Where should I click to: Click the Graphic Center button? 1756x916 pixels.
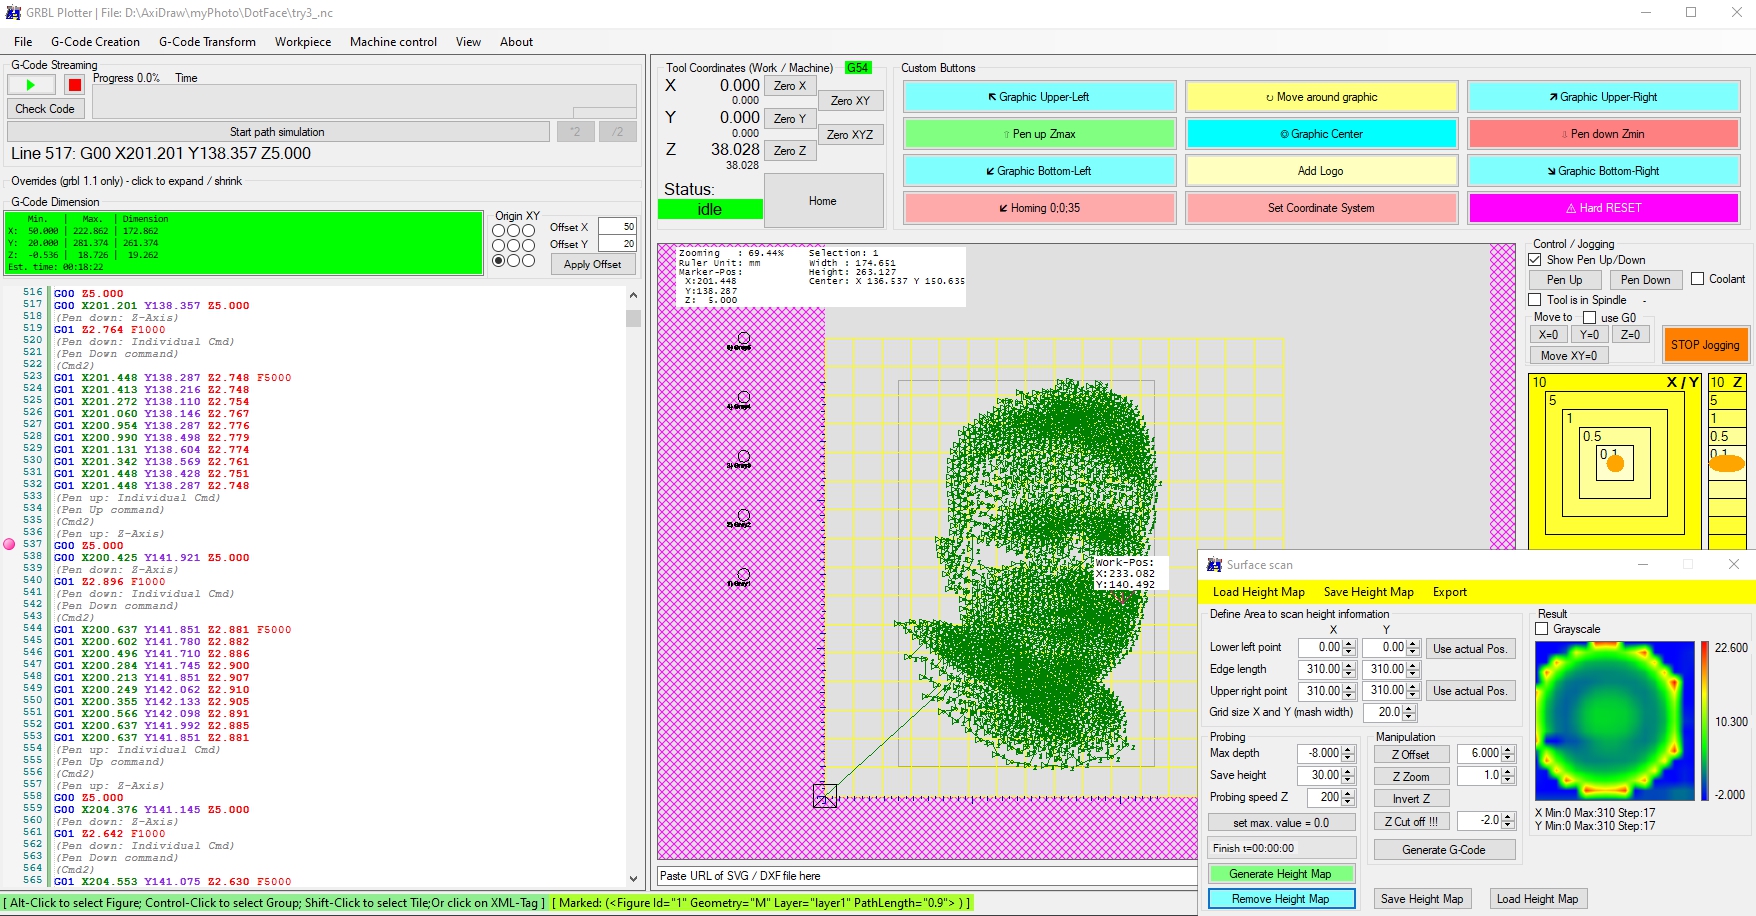(1321, 134)
